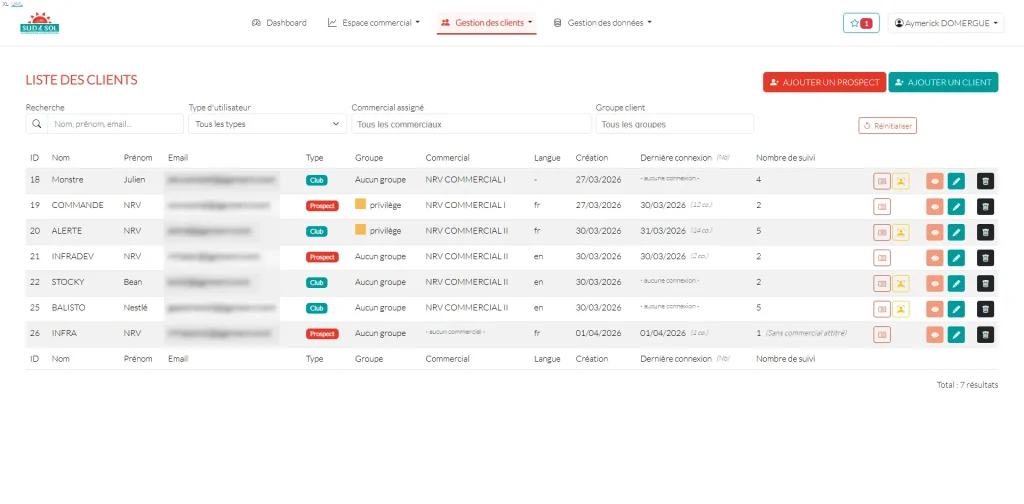View COMMANDE details via eye icon
Viewport: 1024px width, 504px height.
pyautogui.click(x=935, y=206)
